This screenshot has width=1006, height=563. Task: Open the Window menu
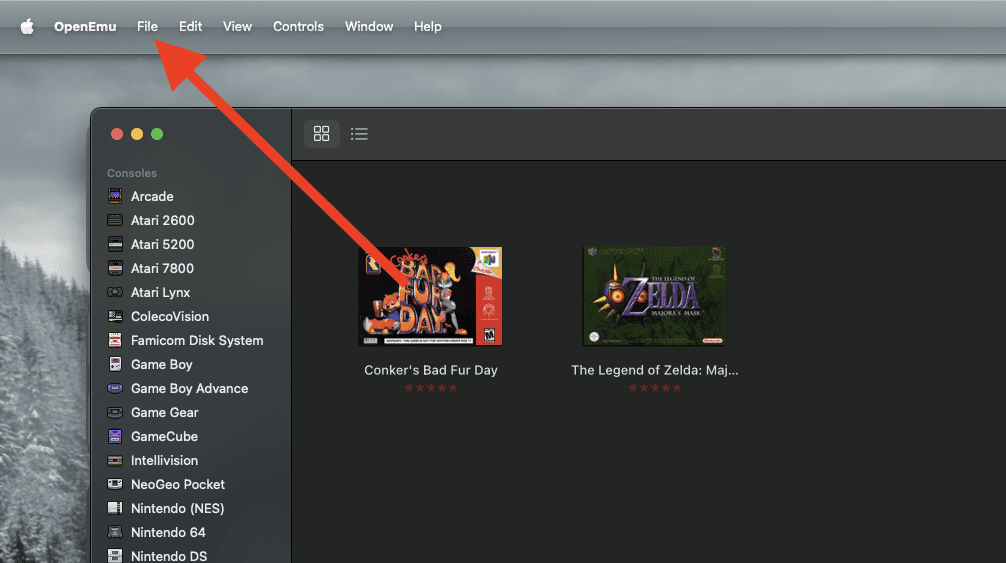pos(369,26)
